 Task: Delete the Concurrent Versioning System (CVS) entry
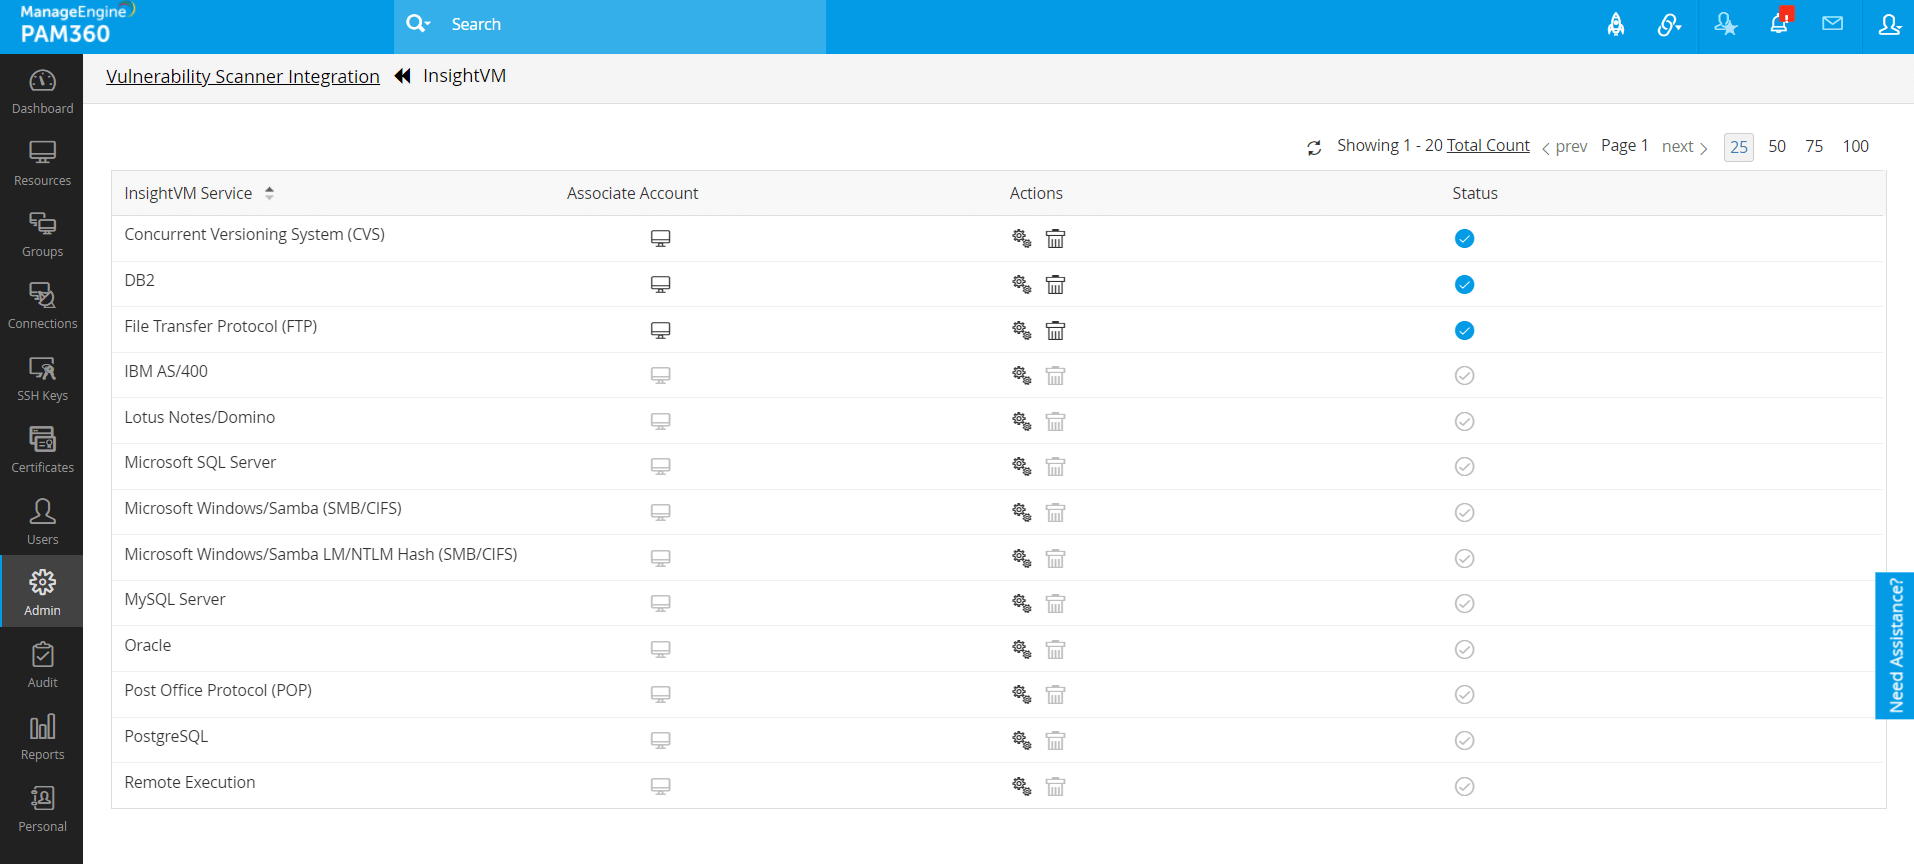tap(1055, 238)
